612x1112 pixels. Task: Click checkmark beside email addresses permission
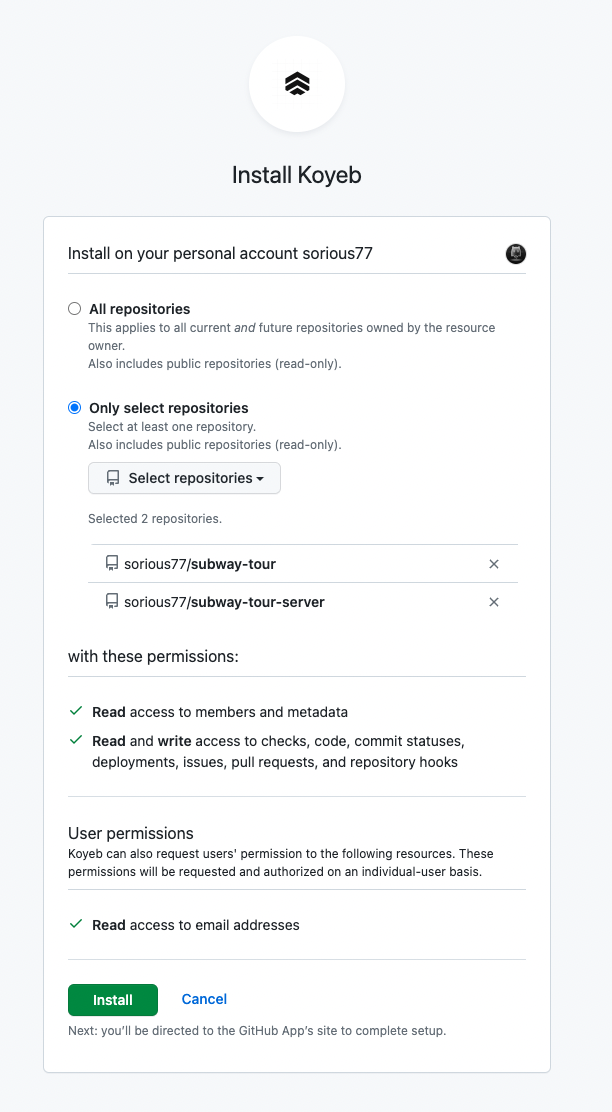point(76,925)
